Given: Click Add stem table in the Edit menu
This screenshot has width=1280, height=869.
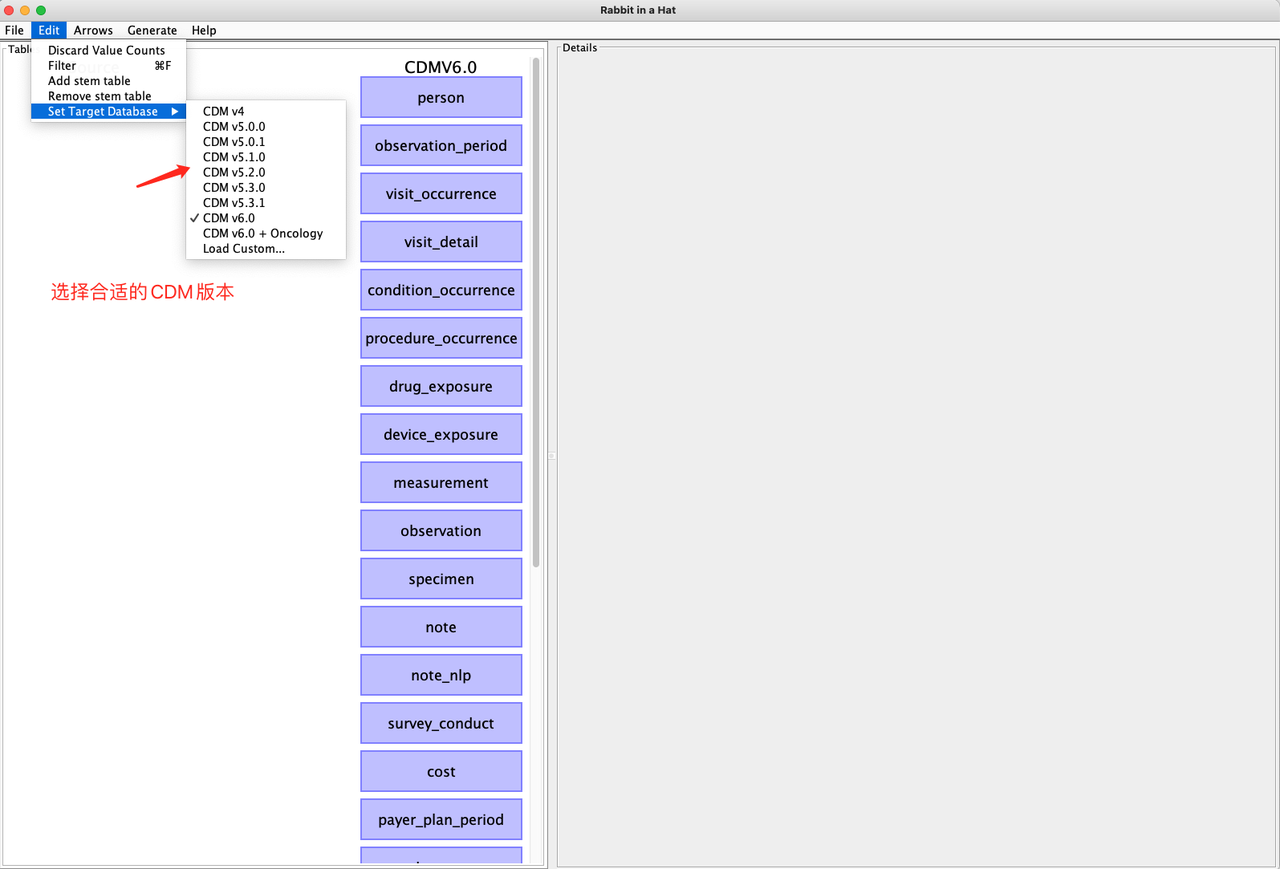Looking at the screenshot, I should (88, 80).
